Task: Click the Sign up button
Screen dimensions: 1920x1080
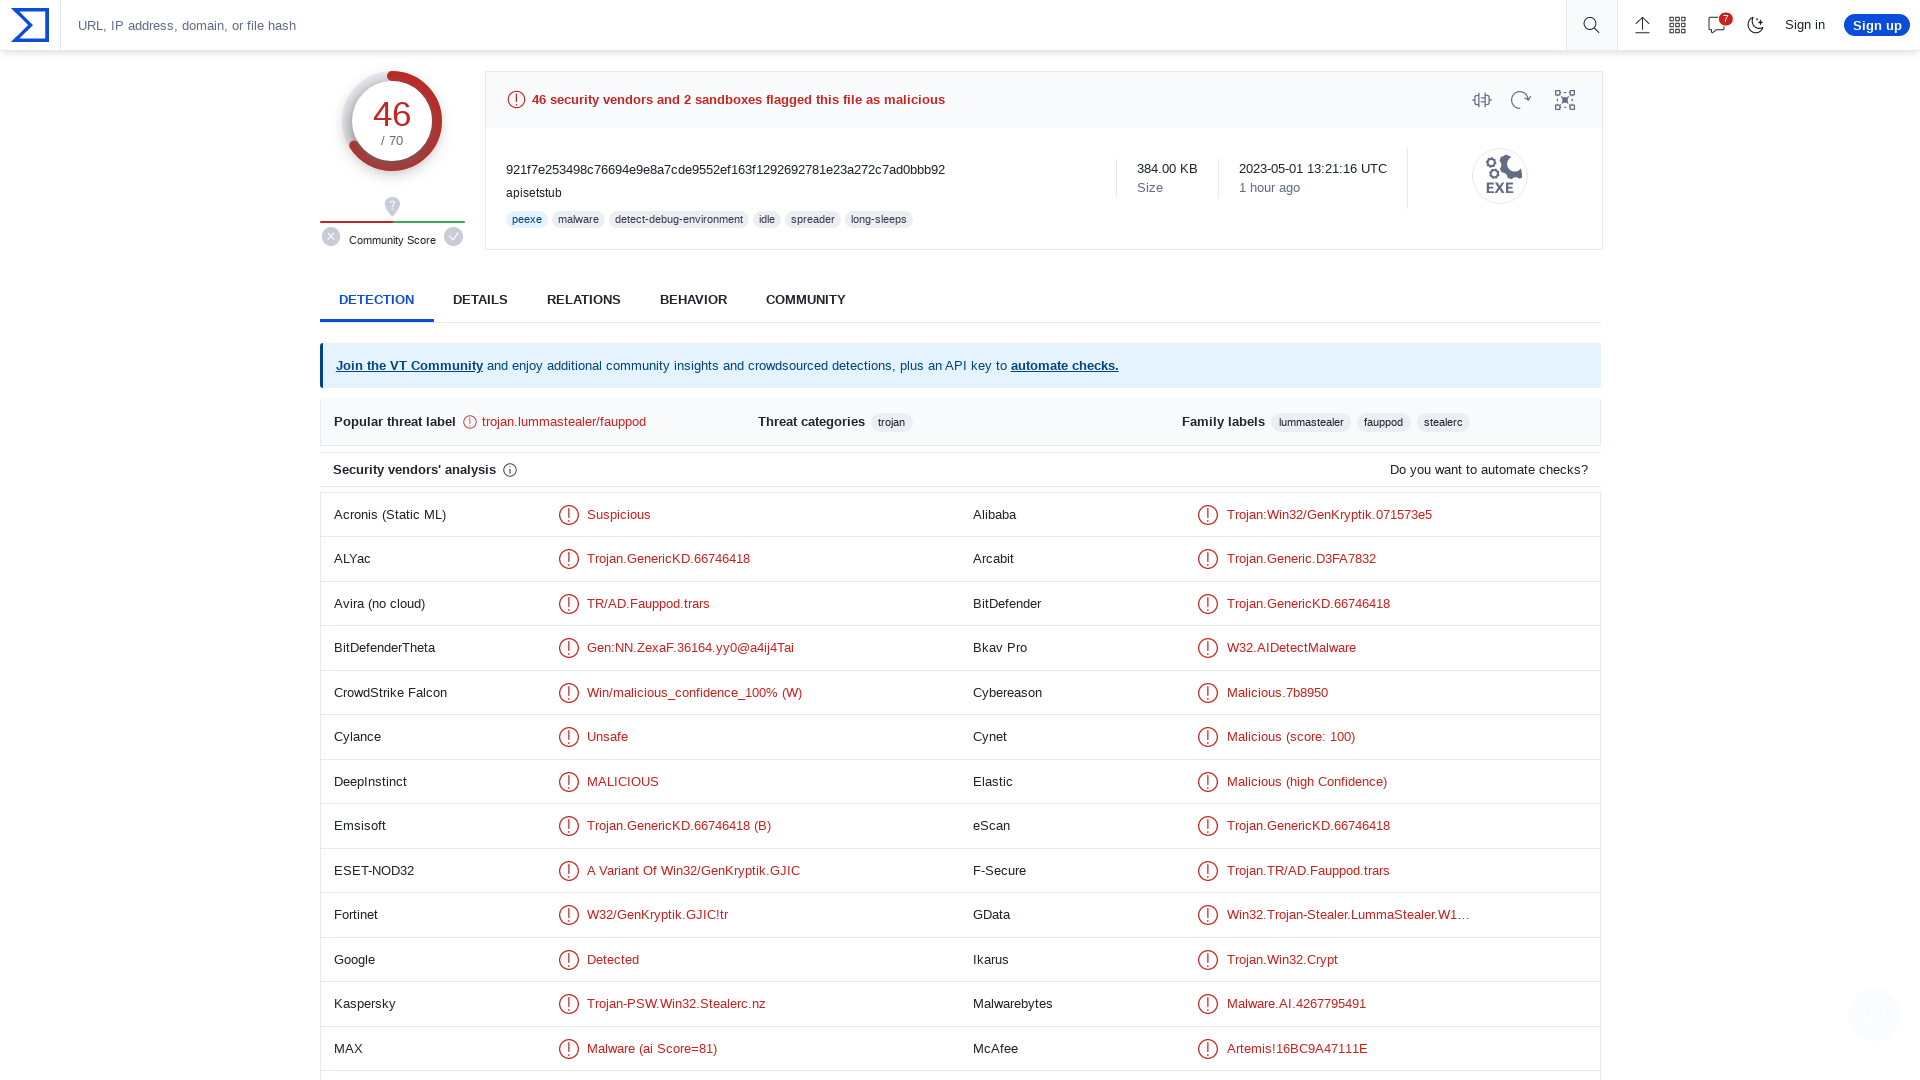Action: [x=1877, y=25]
